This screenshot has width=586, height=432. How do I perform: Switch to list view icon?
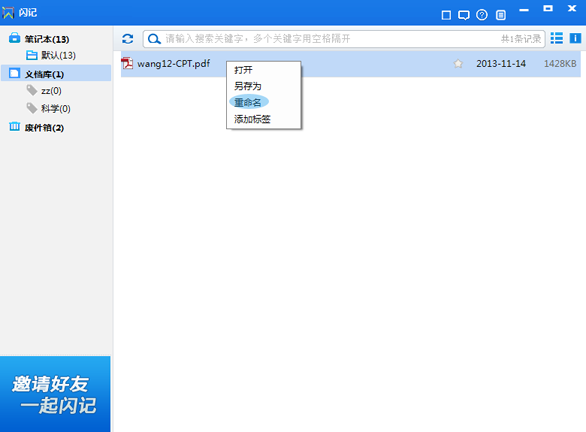tap(556, 38)
